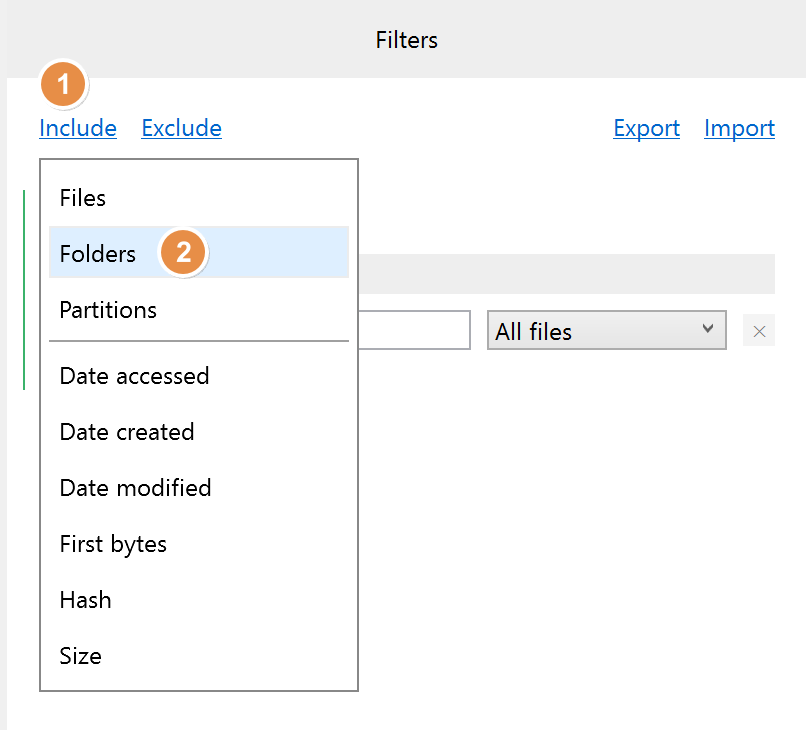
Task: Pick Partitions in the dropdown menu
Action: pyautogui.click(x=199, y=310)
